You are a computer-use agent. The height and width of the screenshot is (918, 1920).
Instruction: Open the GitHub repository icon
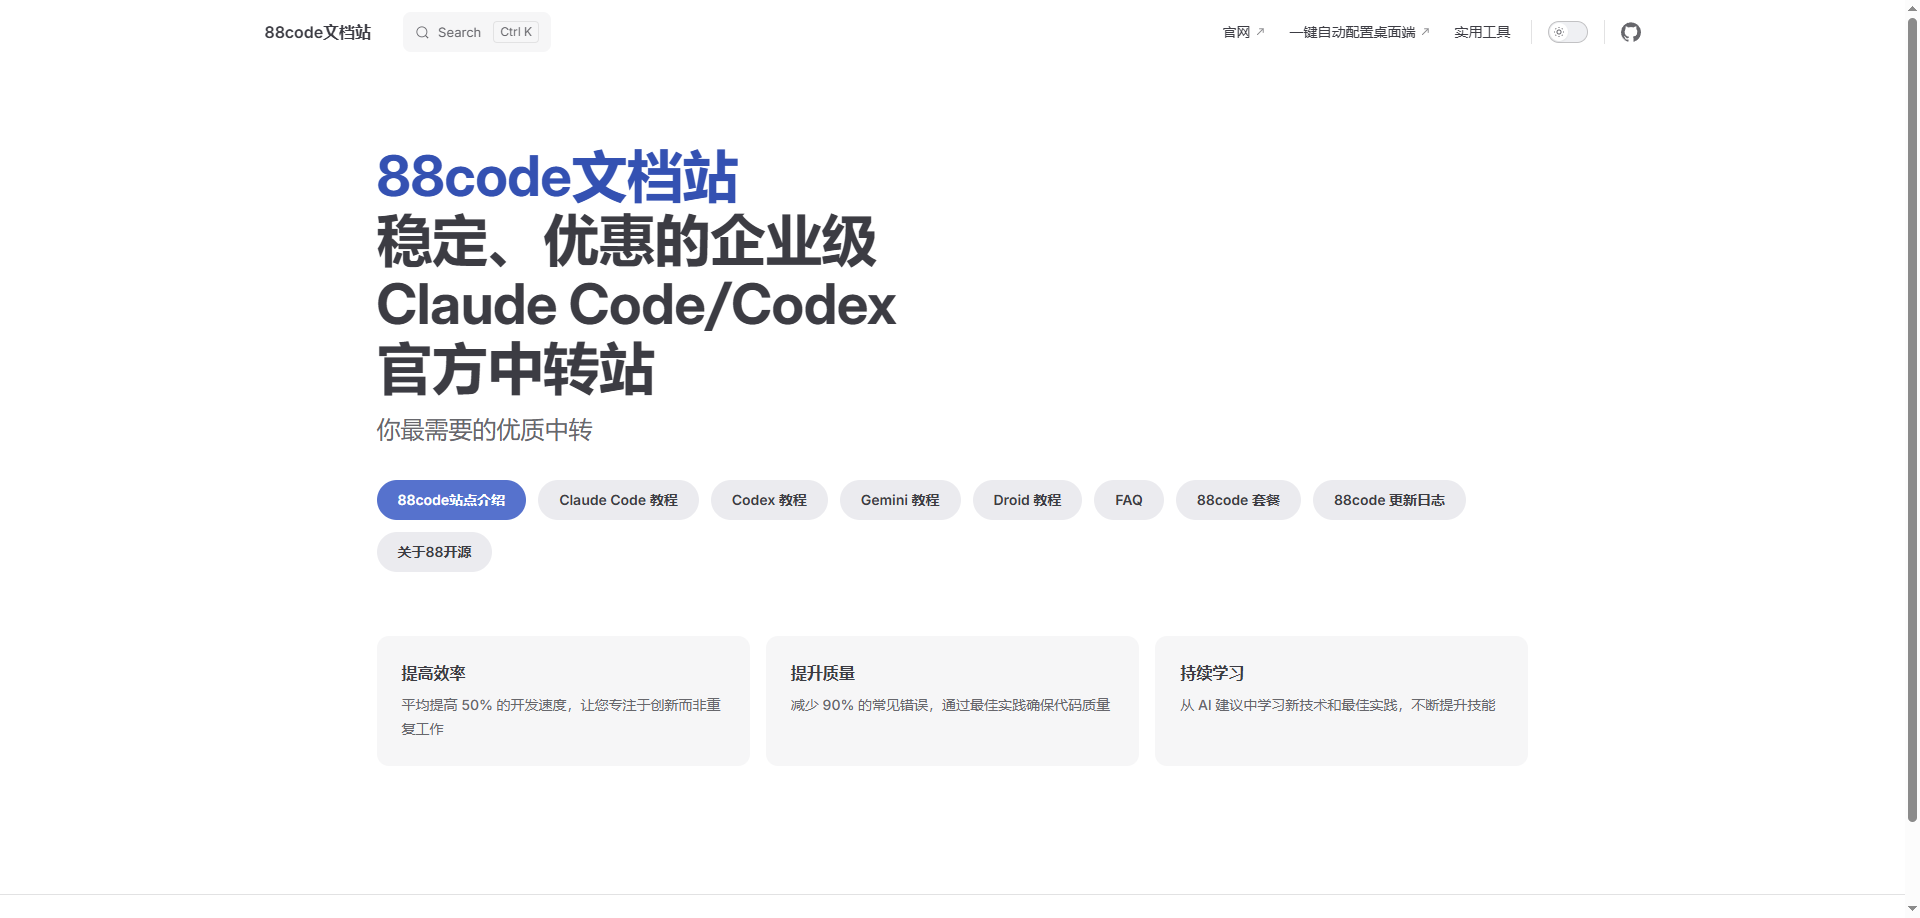coord(1631,32)
